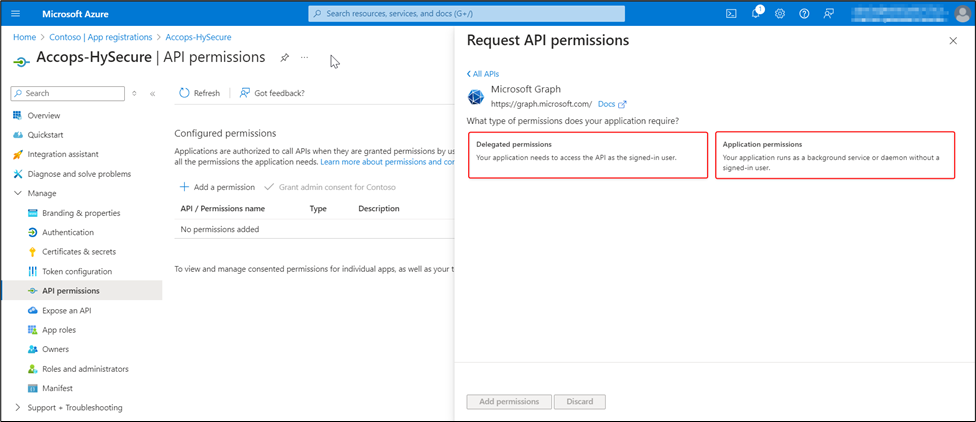This screenshot has height=422, width=976.
Task: Choose Application permissions option
Action: (x=834, y=156)
